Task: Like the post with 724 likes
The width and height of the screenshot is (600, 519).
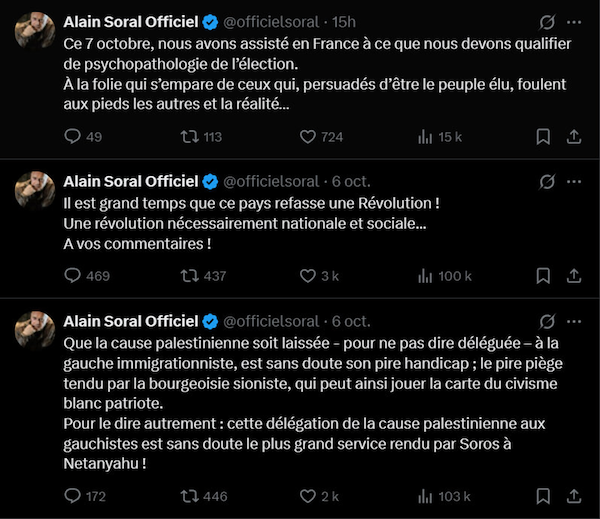Action: pos(308,137)
